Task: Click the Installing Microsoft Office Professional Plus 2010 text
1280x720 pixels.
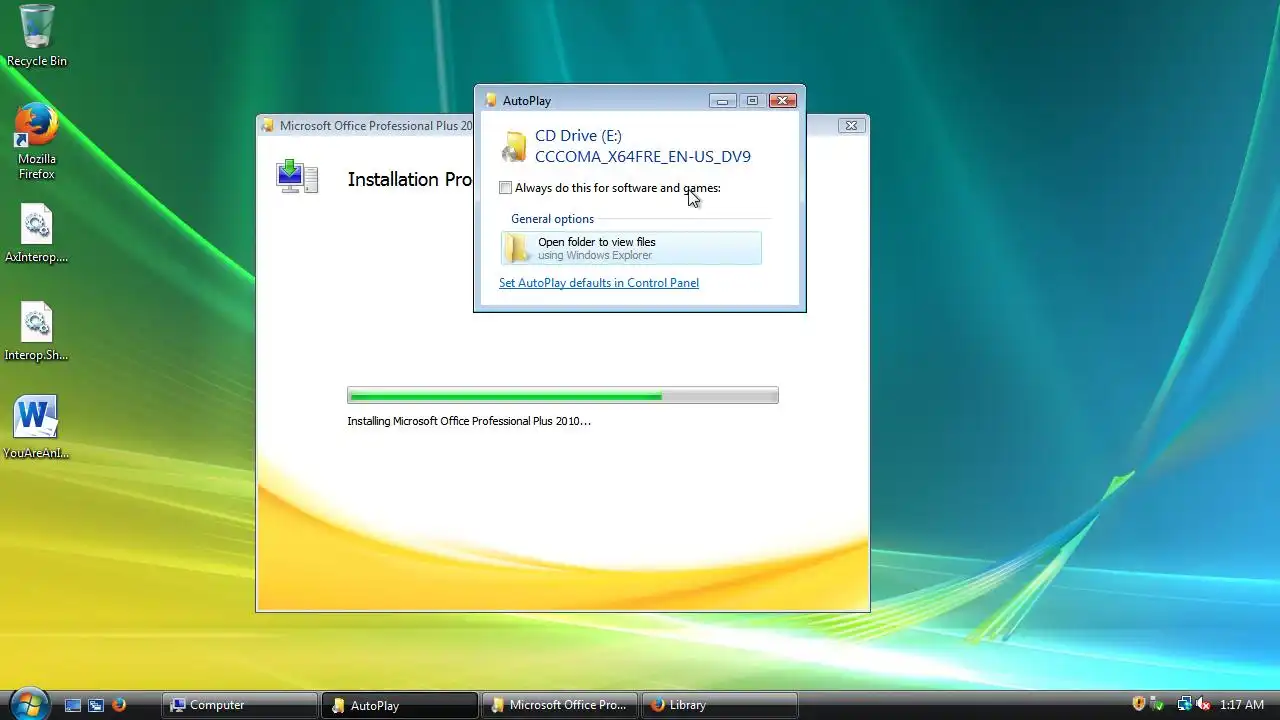Action: coord(469,421)
